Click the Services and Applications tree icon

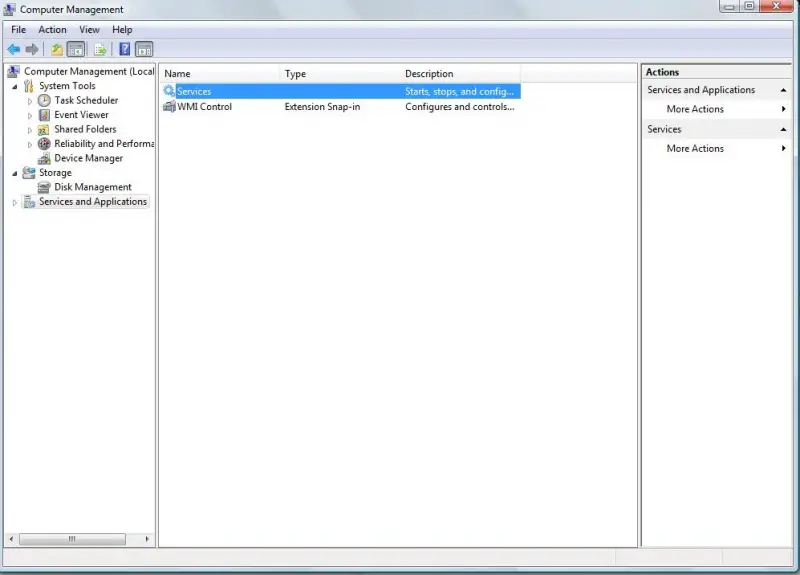[30, 202]
